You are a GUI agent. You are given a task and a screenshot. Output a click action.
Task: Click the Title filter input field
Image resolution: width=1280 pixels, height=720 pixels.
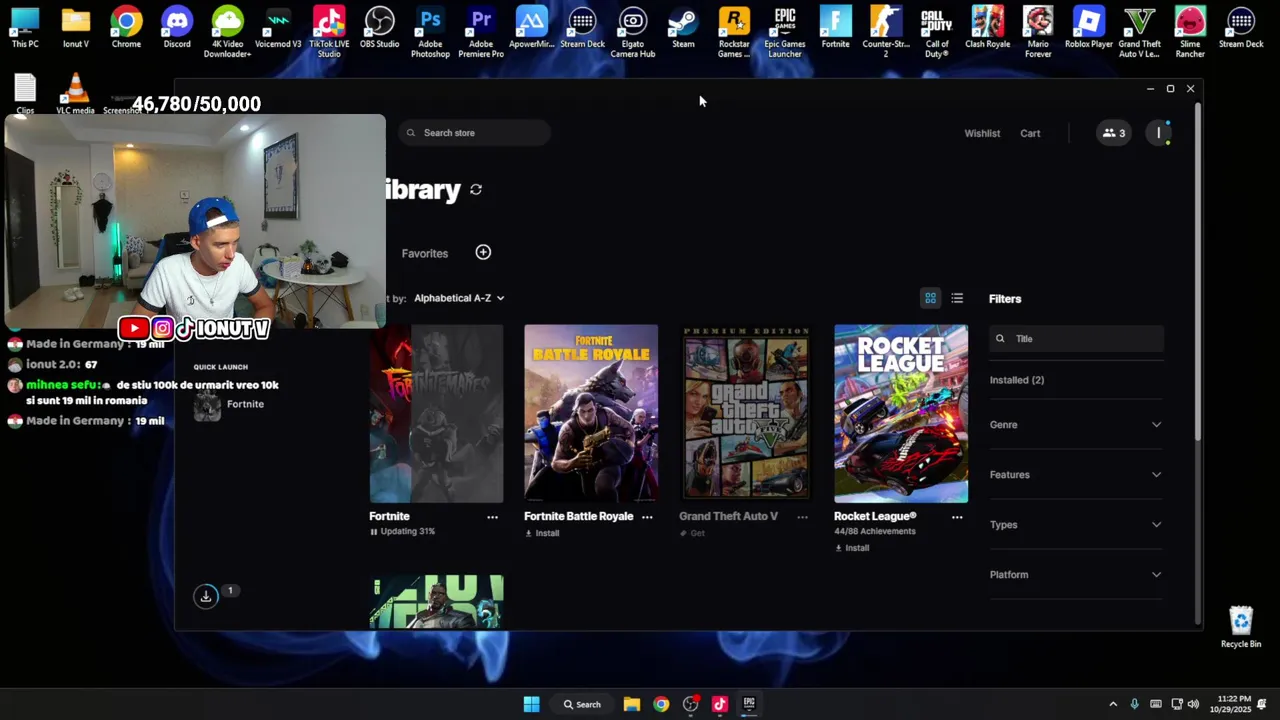pyautogui.click(x=1076, y=338)
